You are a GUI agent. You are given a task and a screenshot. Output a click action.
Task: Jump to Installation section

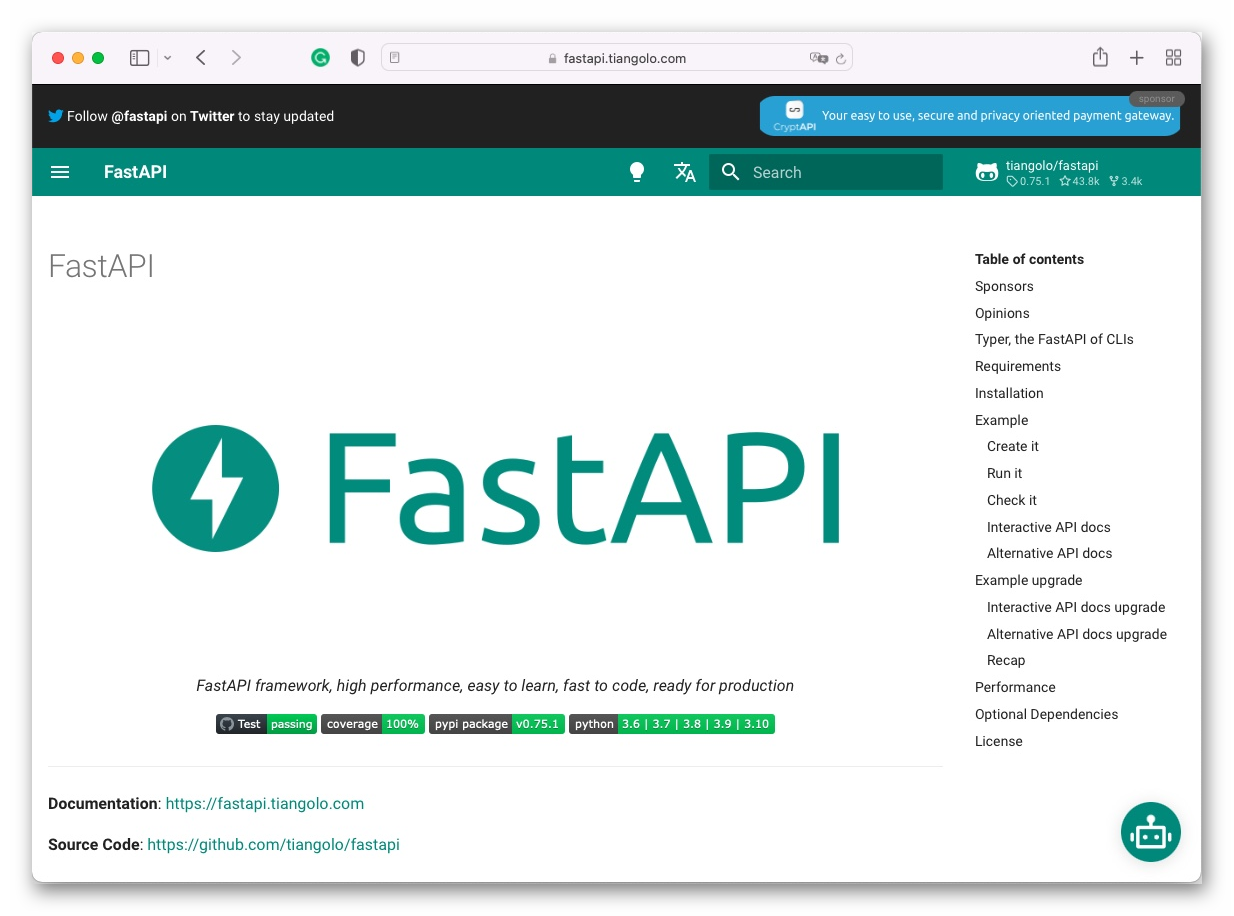(x=1009, y=393)
